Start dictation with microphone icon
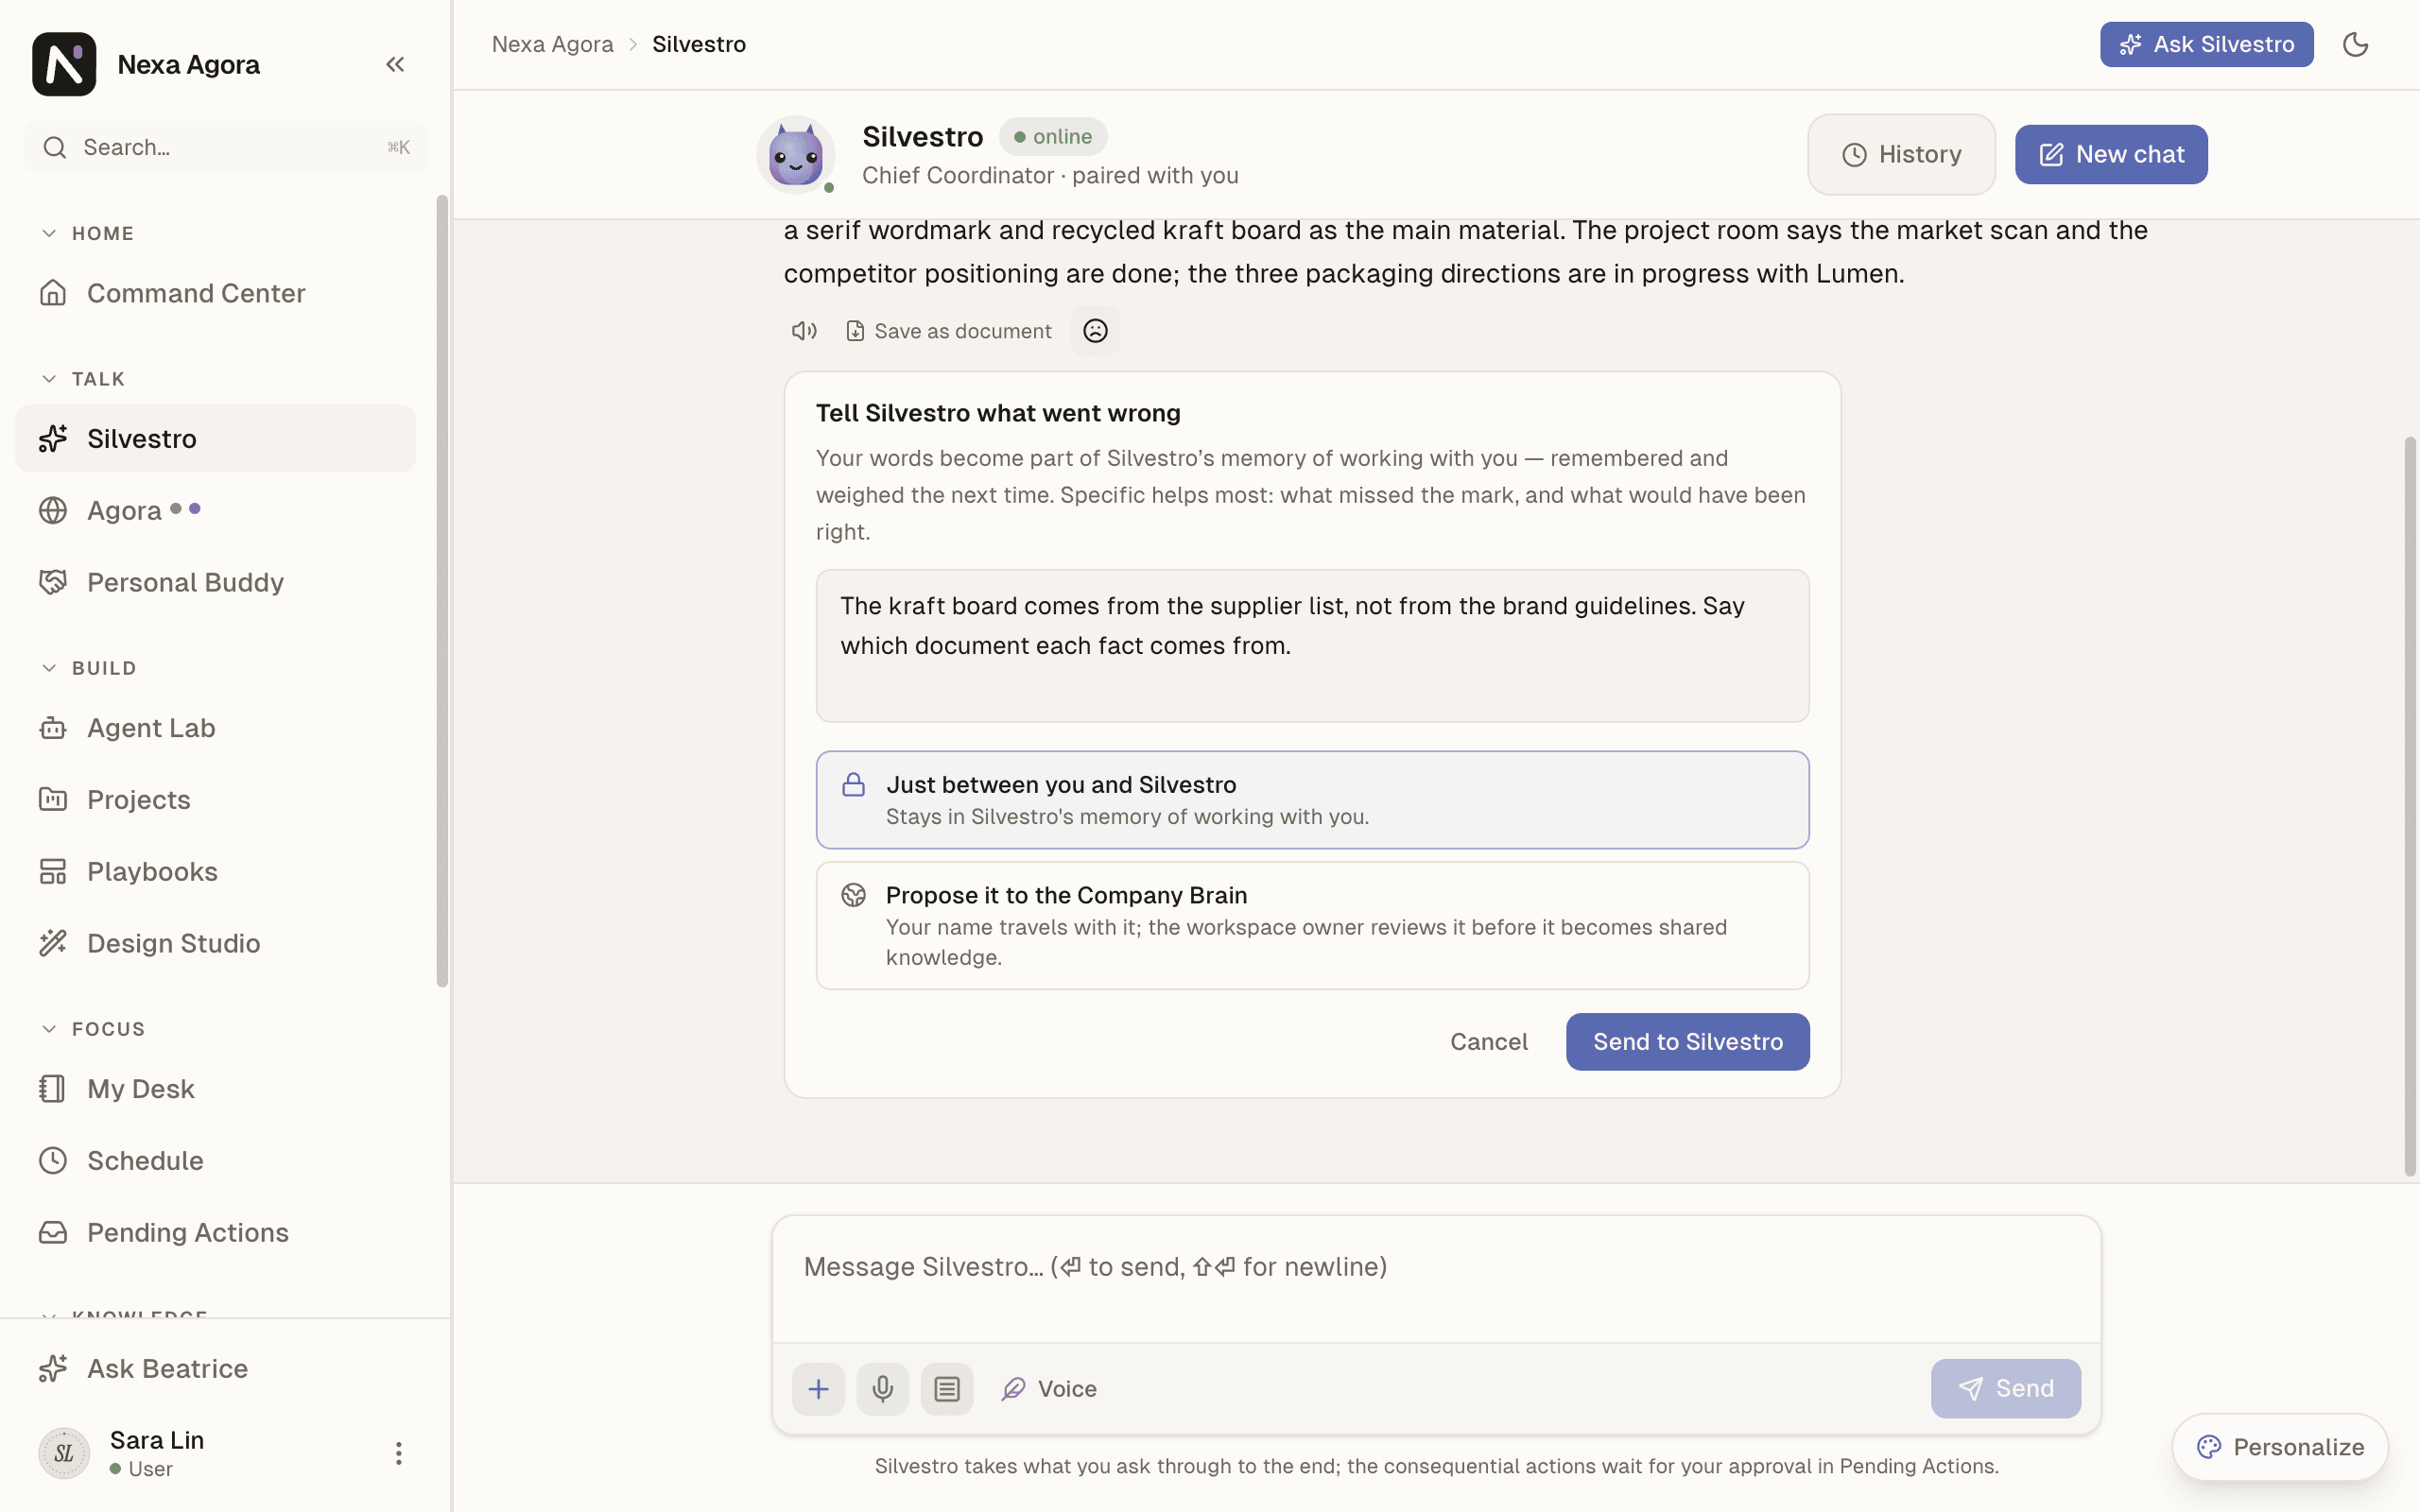 (x=882, y=1388)
